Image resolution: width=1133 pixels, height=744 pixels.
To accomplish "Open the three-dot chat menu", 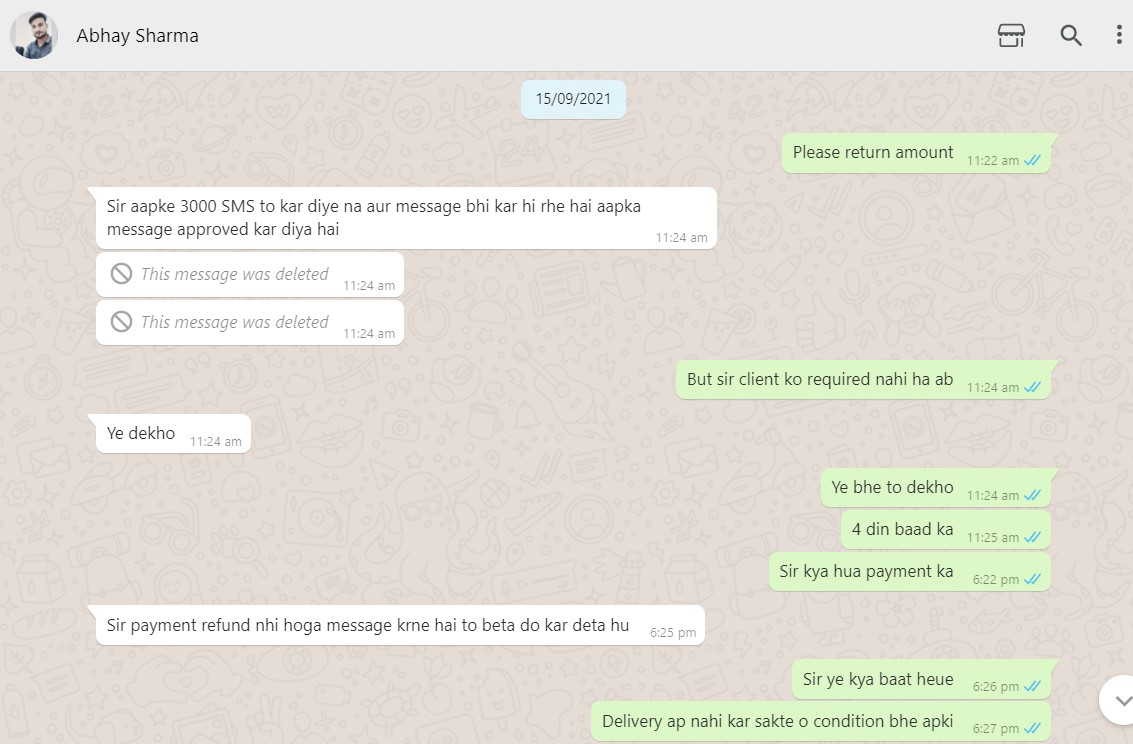I will click(x=1119, y=35).
